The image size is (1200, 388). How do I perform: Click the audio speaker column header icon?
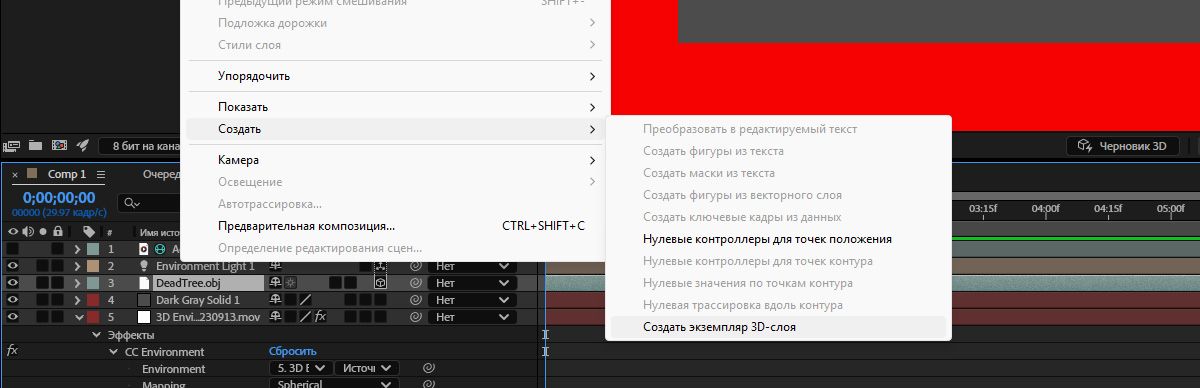coord(28,232)
